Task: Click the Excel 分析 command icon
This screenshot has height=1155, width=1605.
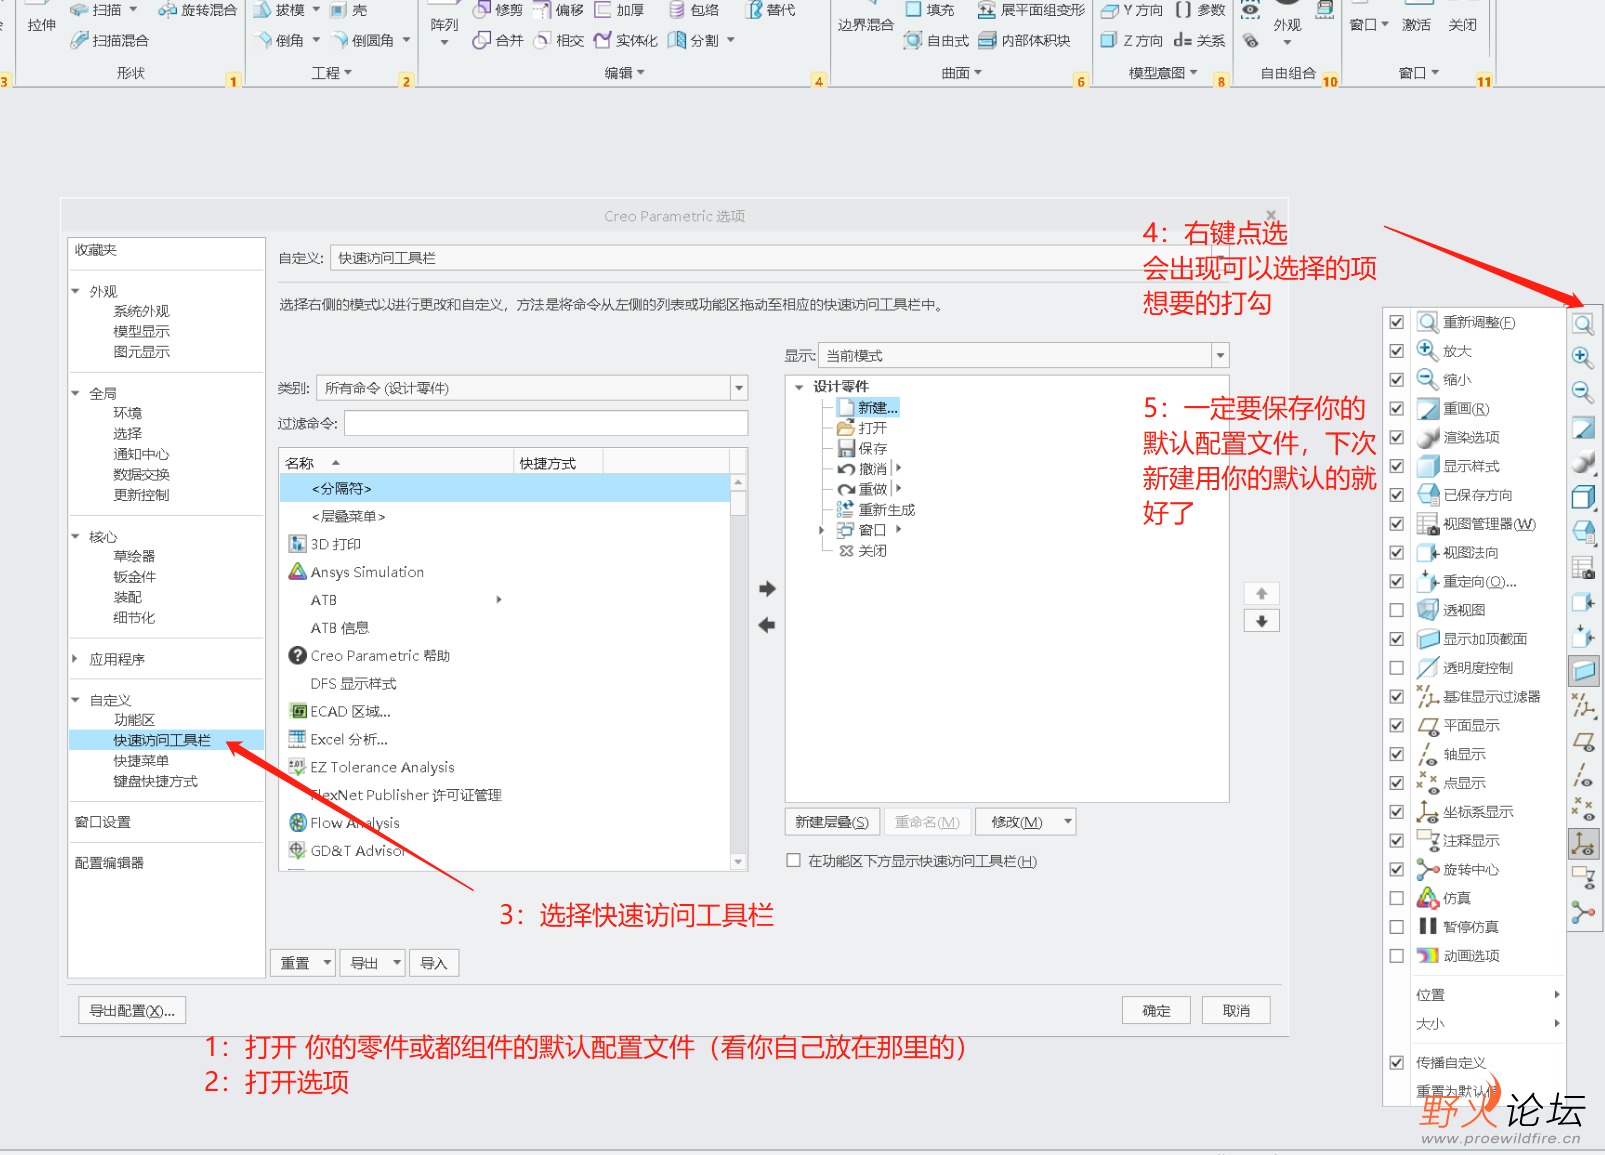Action: [297, 739]
